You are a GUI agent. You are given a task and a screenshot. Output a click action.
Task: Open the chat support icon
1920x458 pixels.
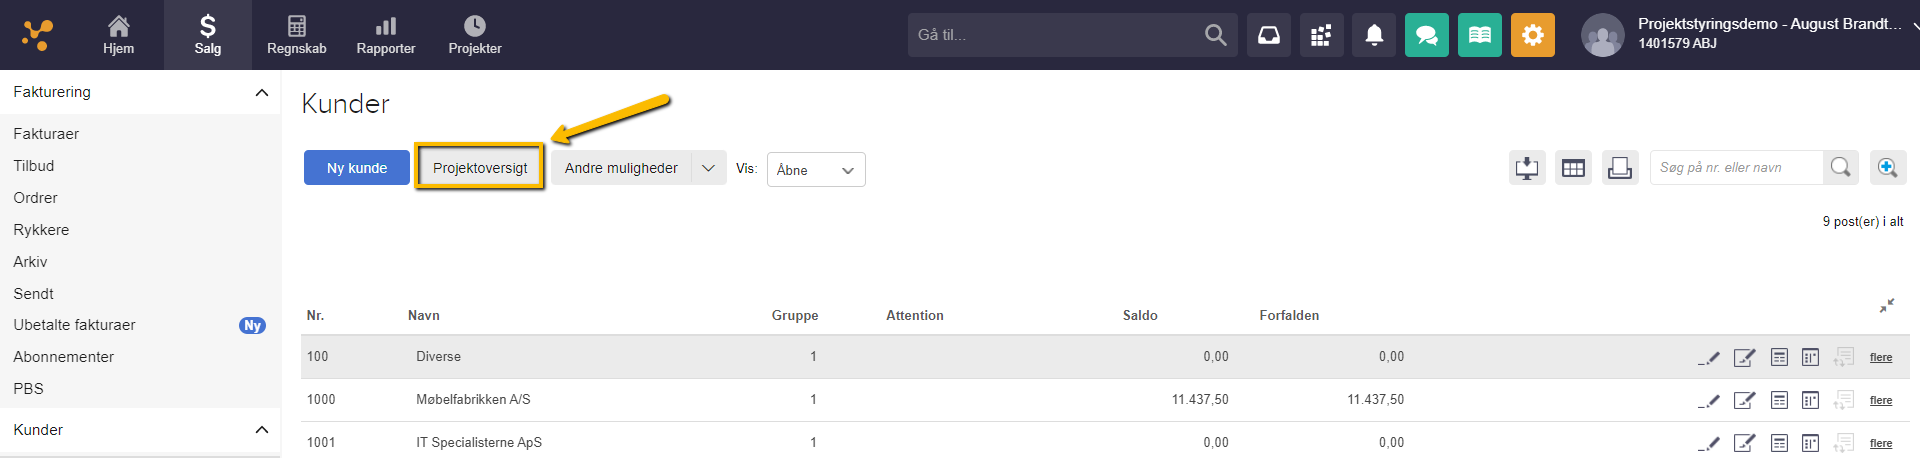pos(1426,36)
